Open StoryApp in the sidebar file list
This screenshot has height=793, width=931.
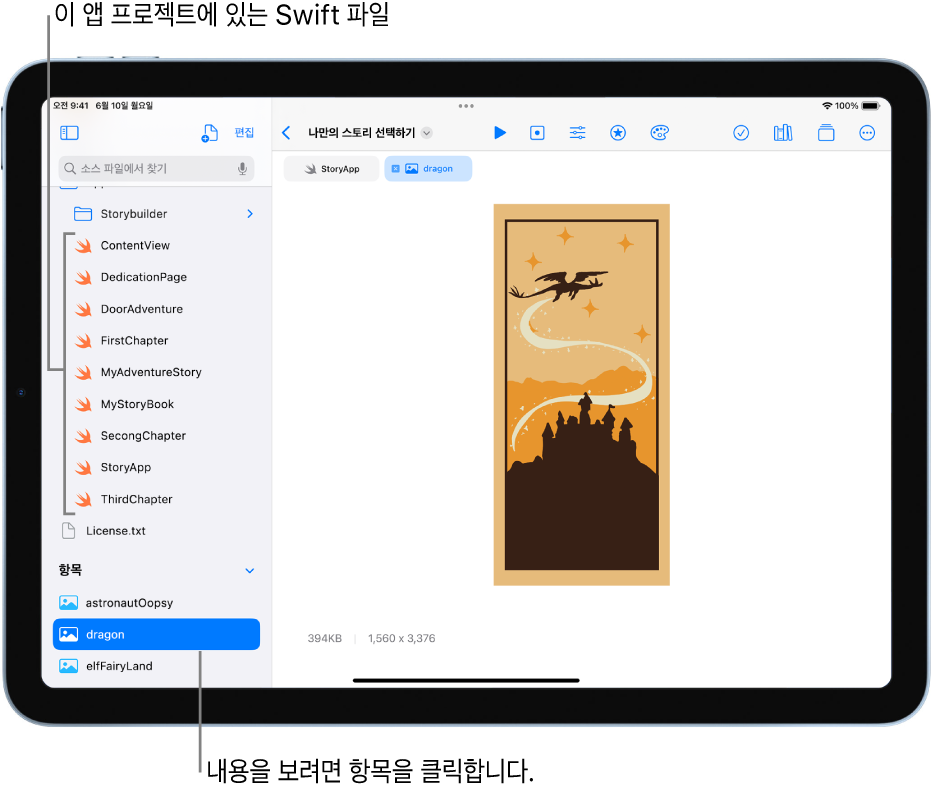coord(156,467)
